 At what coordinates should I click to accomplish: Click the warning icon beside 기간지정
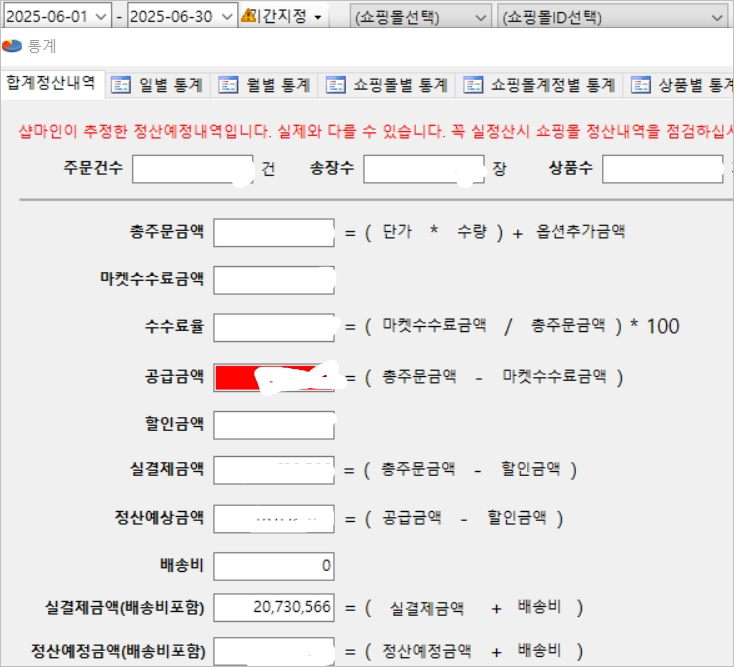(x=248, y=15)
